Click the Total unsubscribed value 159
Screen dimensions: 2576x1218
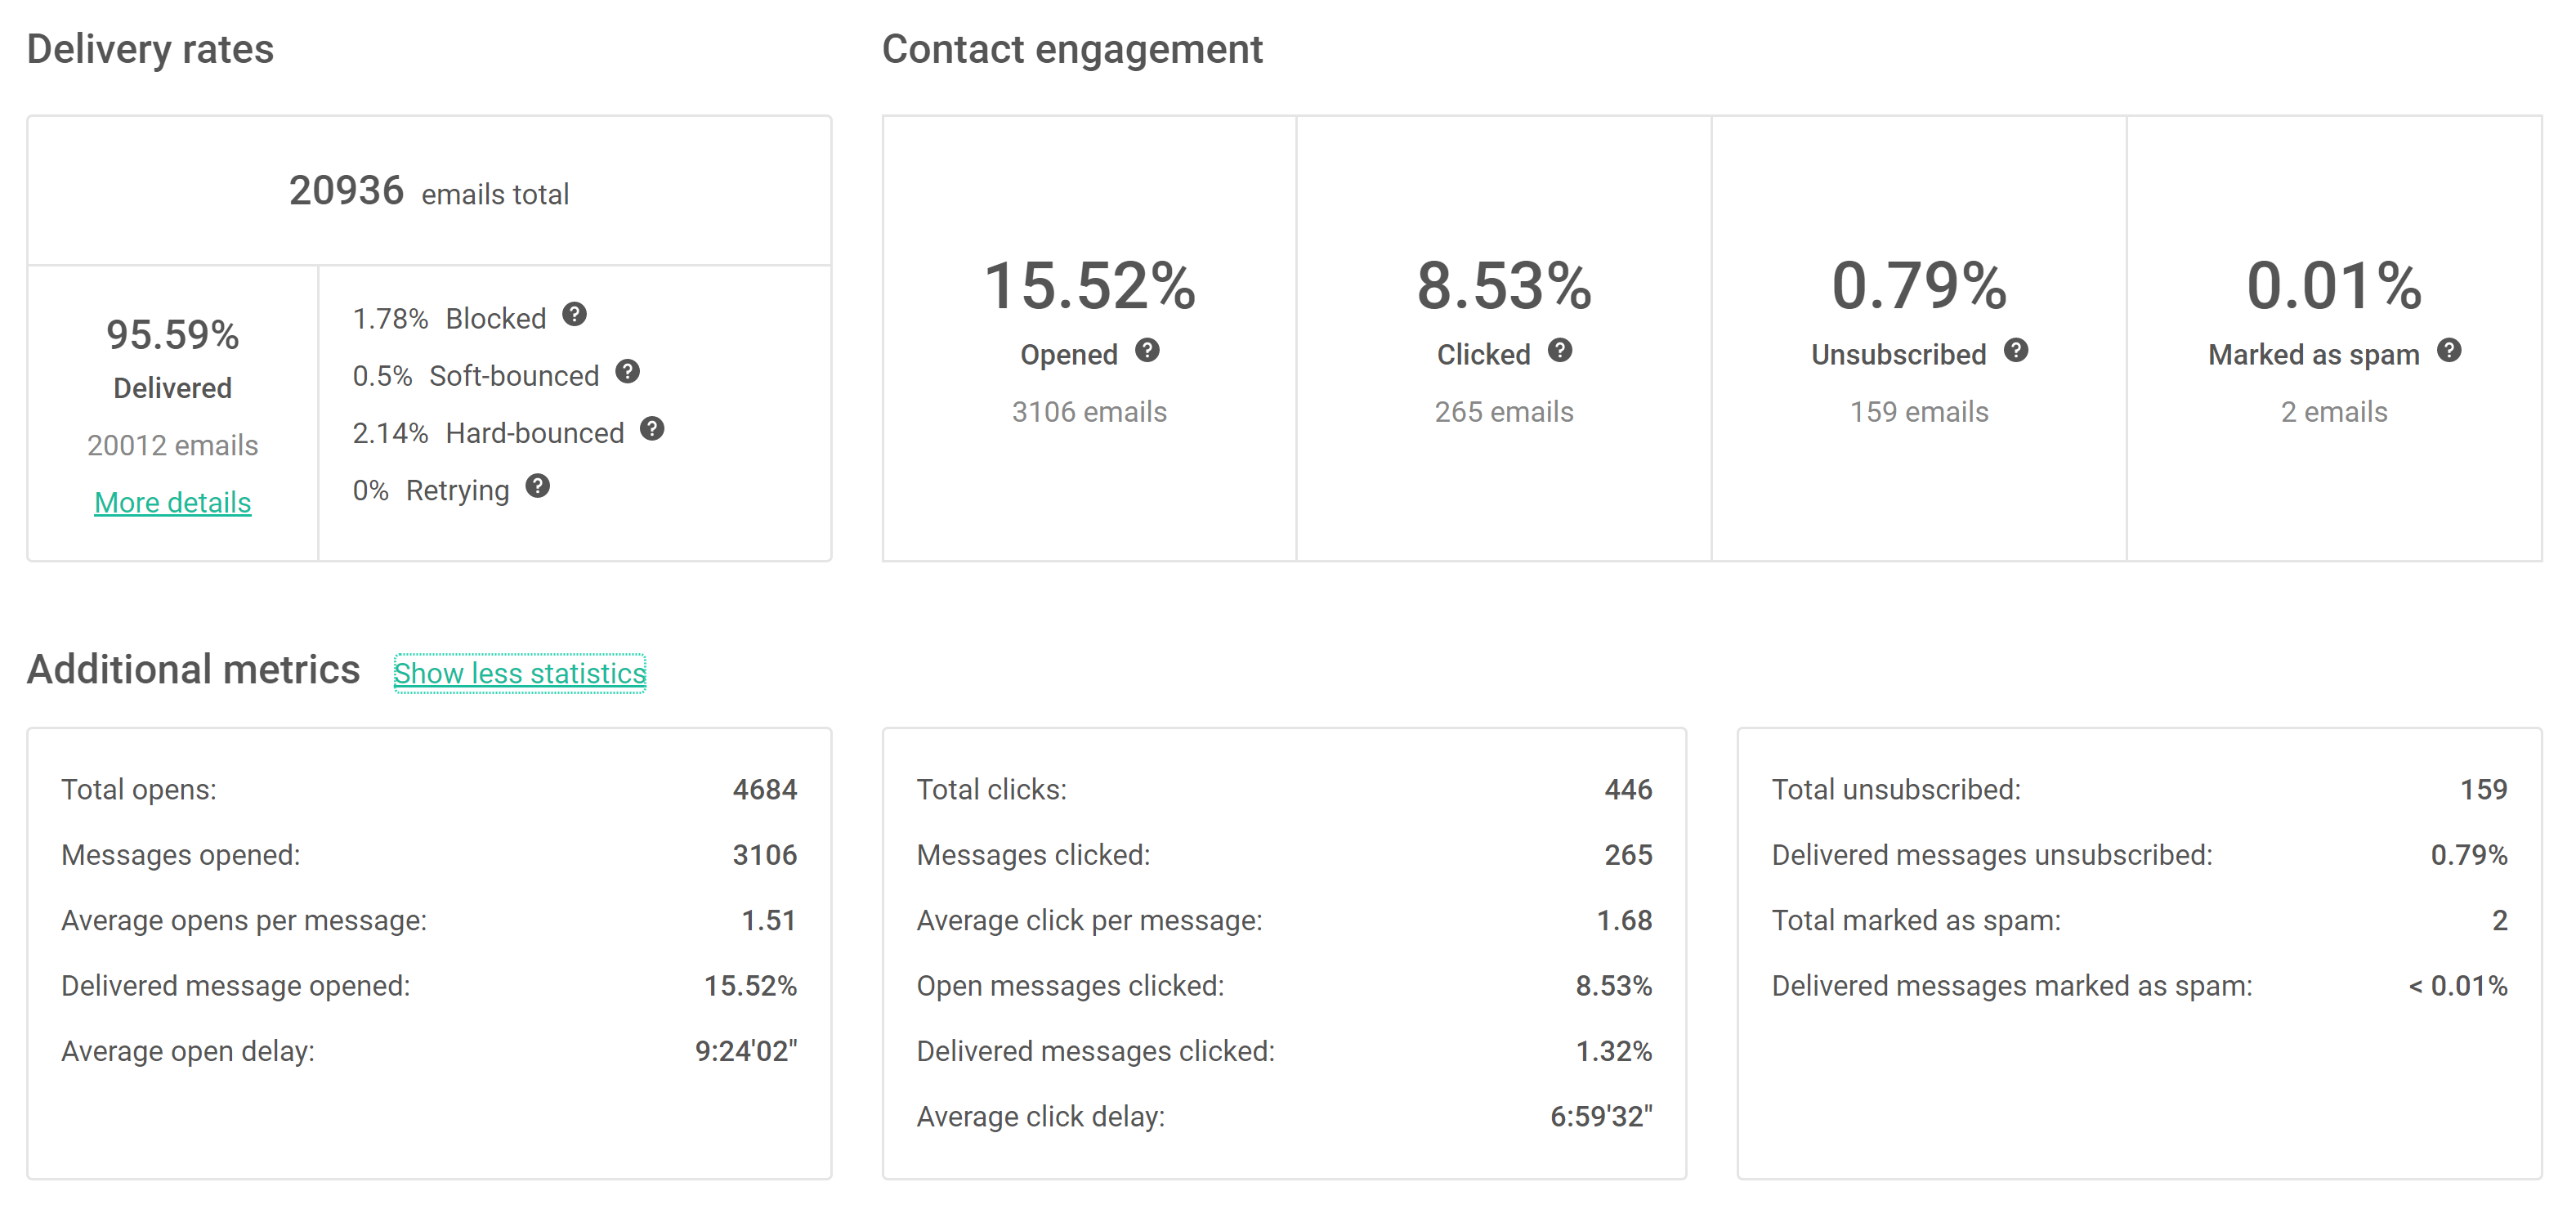click(x=2483, y=790)
